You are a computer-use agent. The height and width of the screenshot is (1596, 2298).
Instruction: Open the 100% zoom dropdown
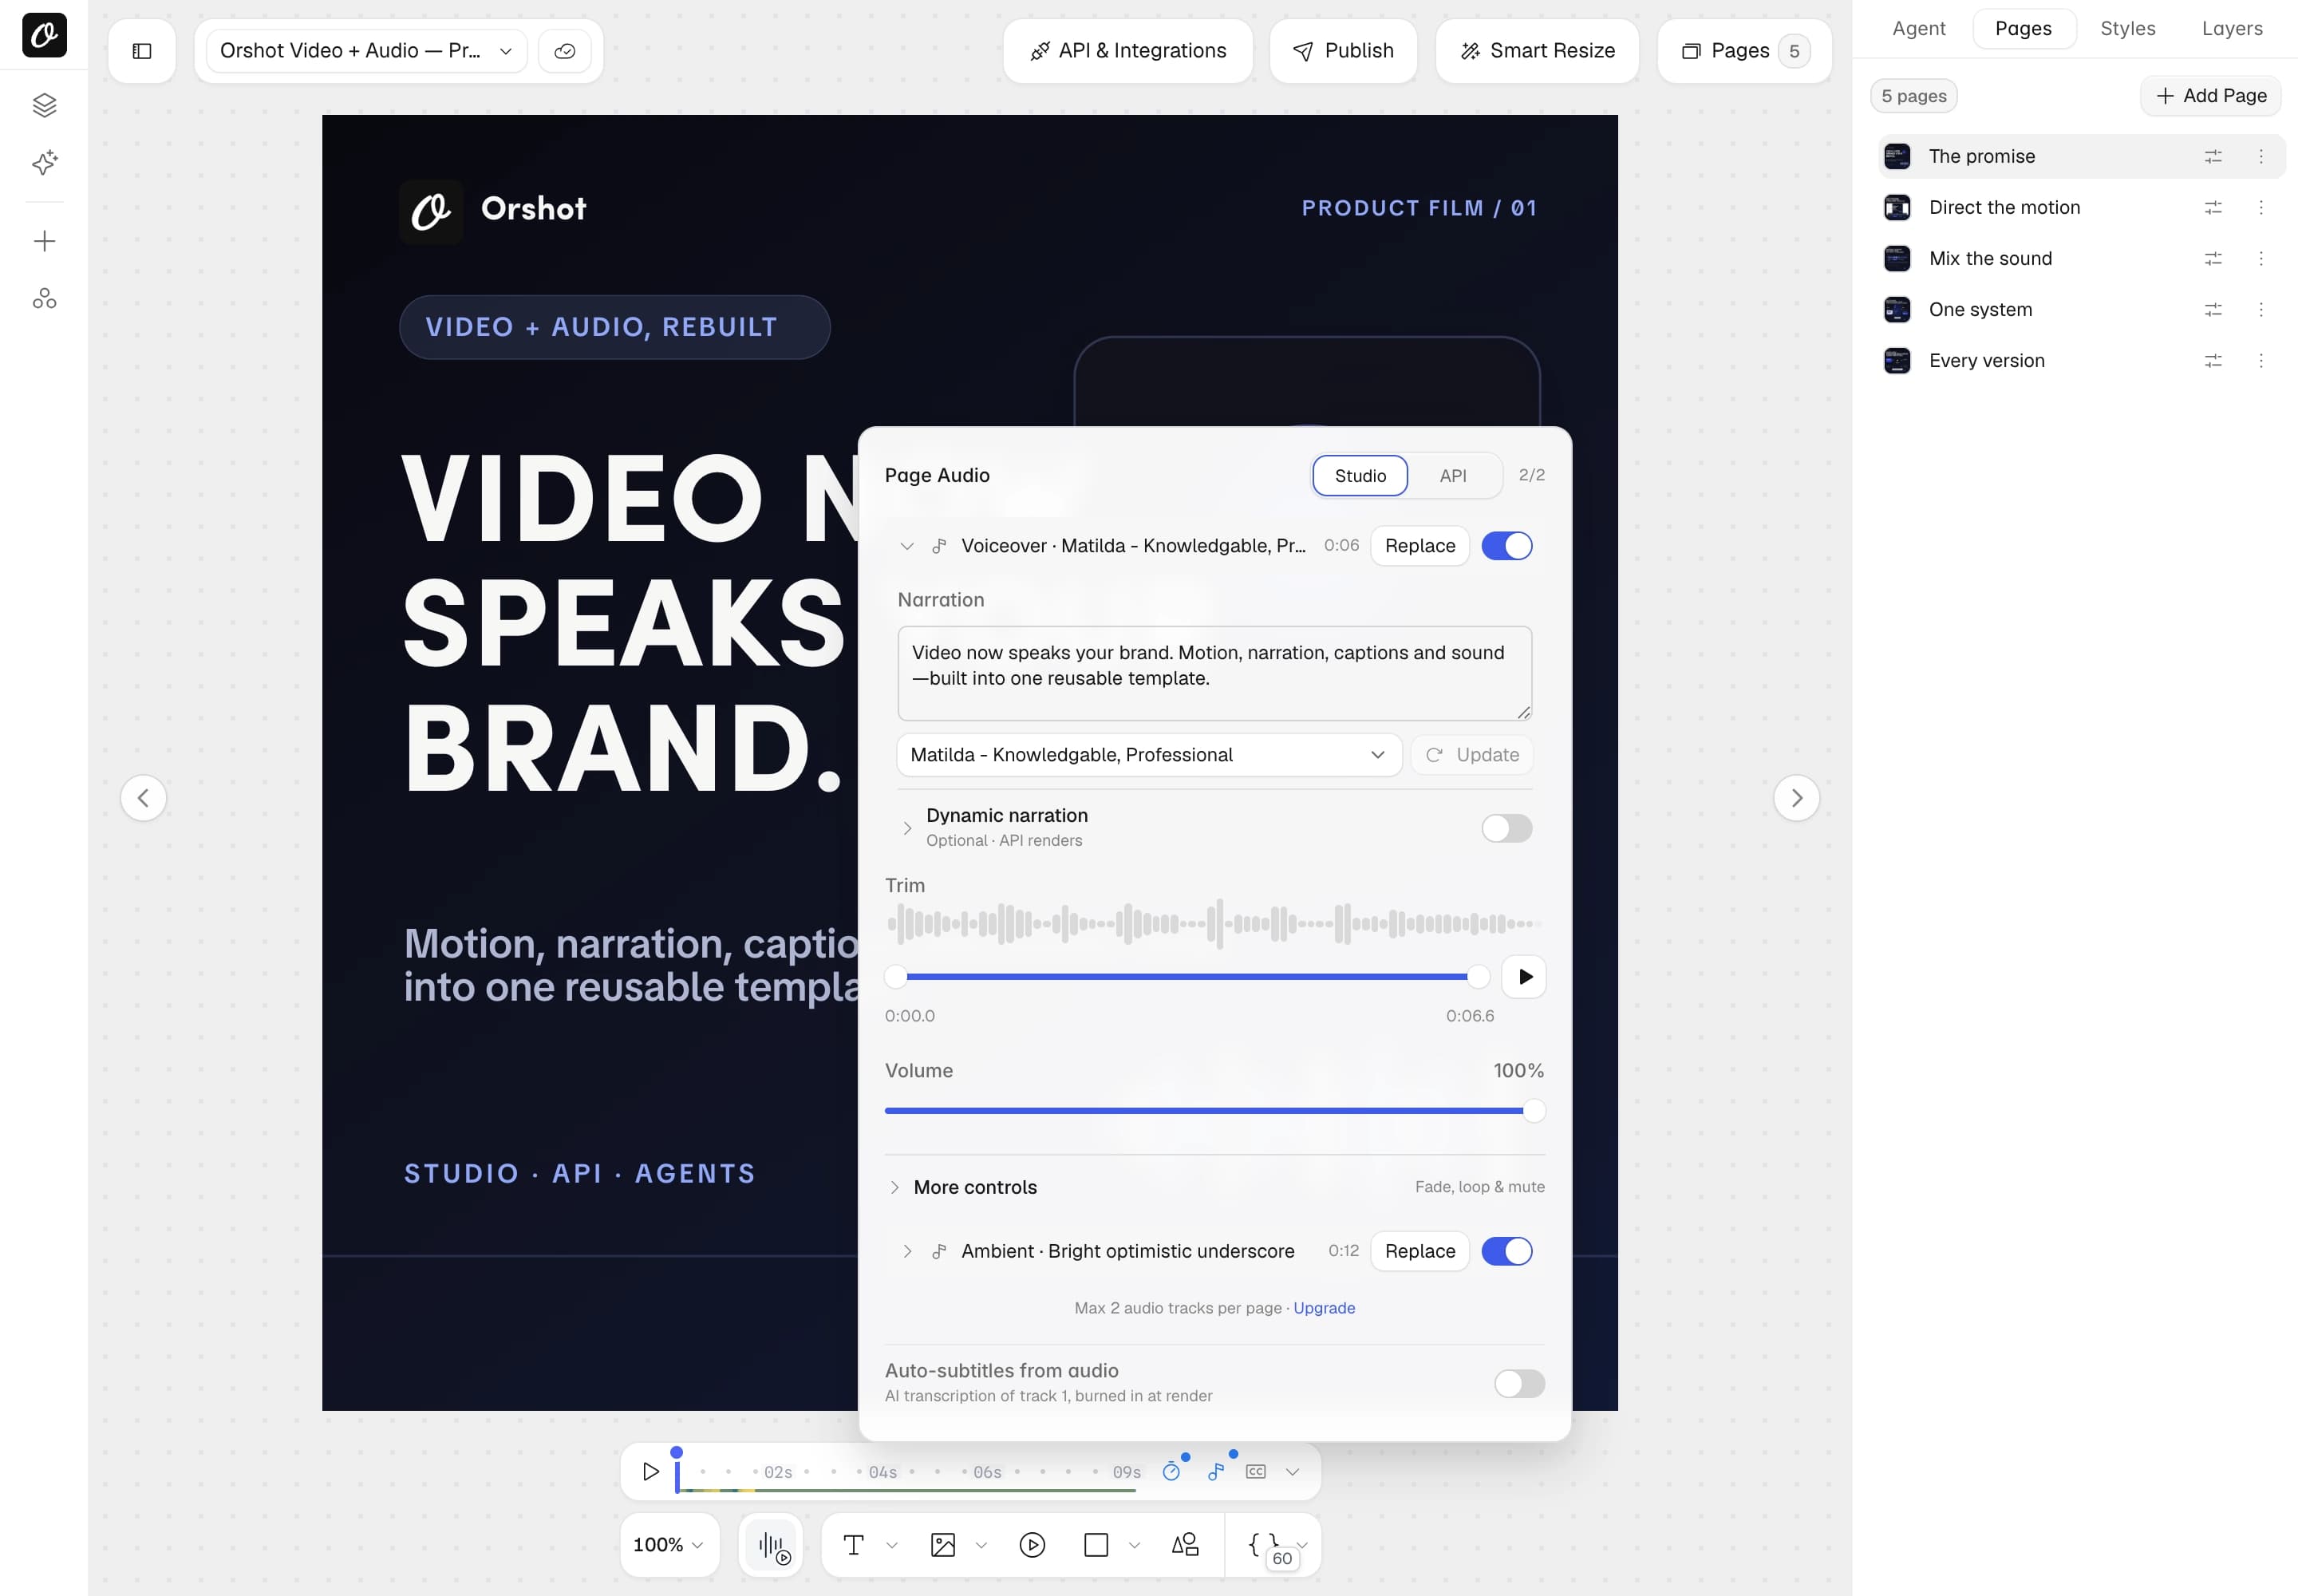[669, 1546]
